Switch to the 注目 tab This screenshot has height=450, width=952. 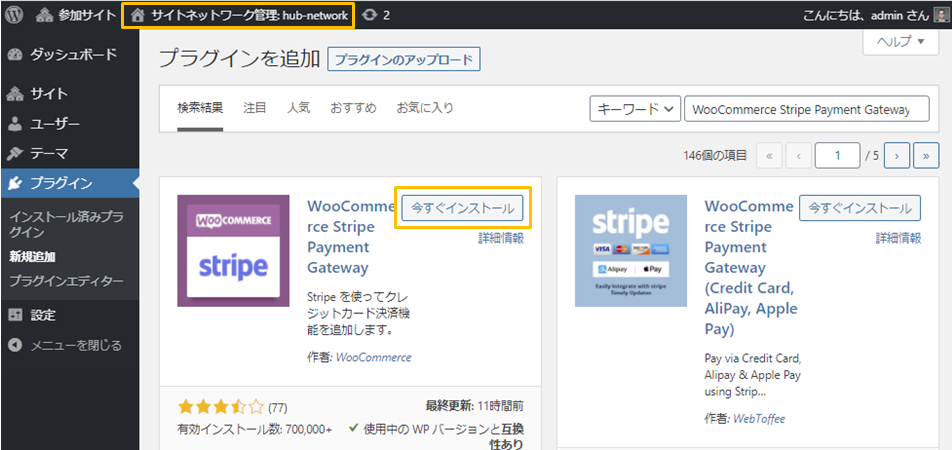coord(255,108)
